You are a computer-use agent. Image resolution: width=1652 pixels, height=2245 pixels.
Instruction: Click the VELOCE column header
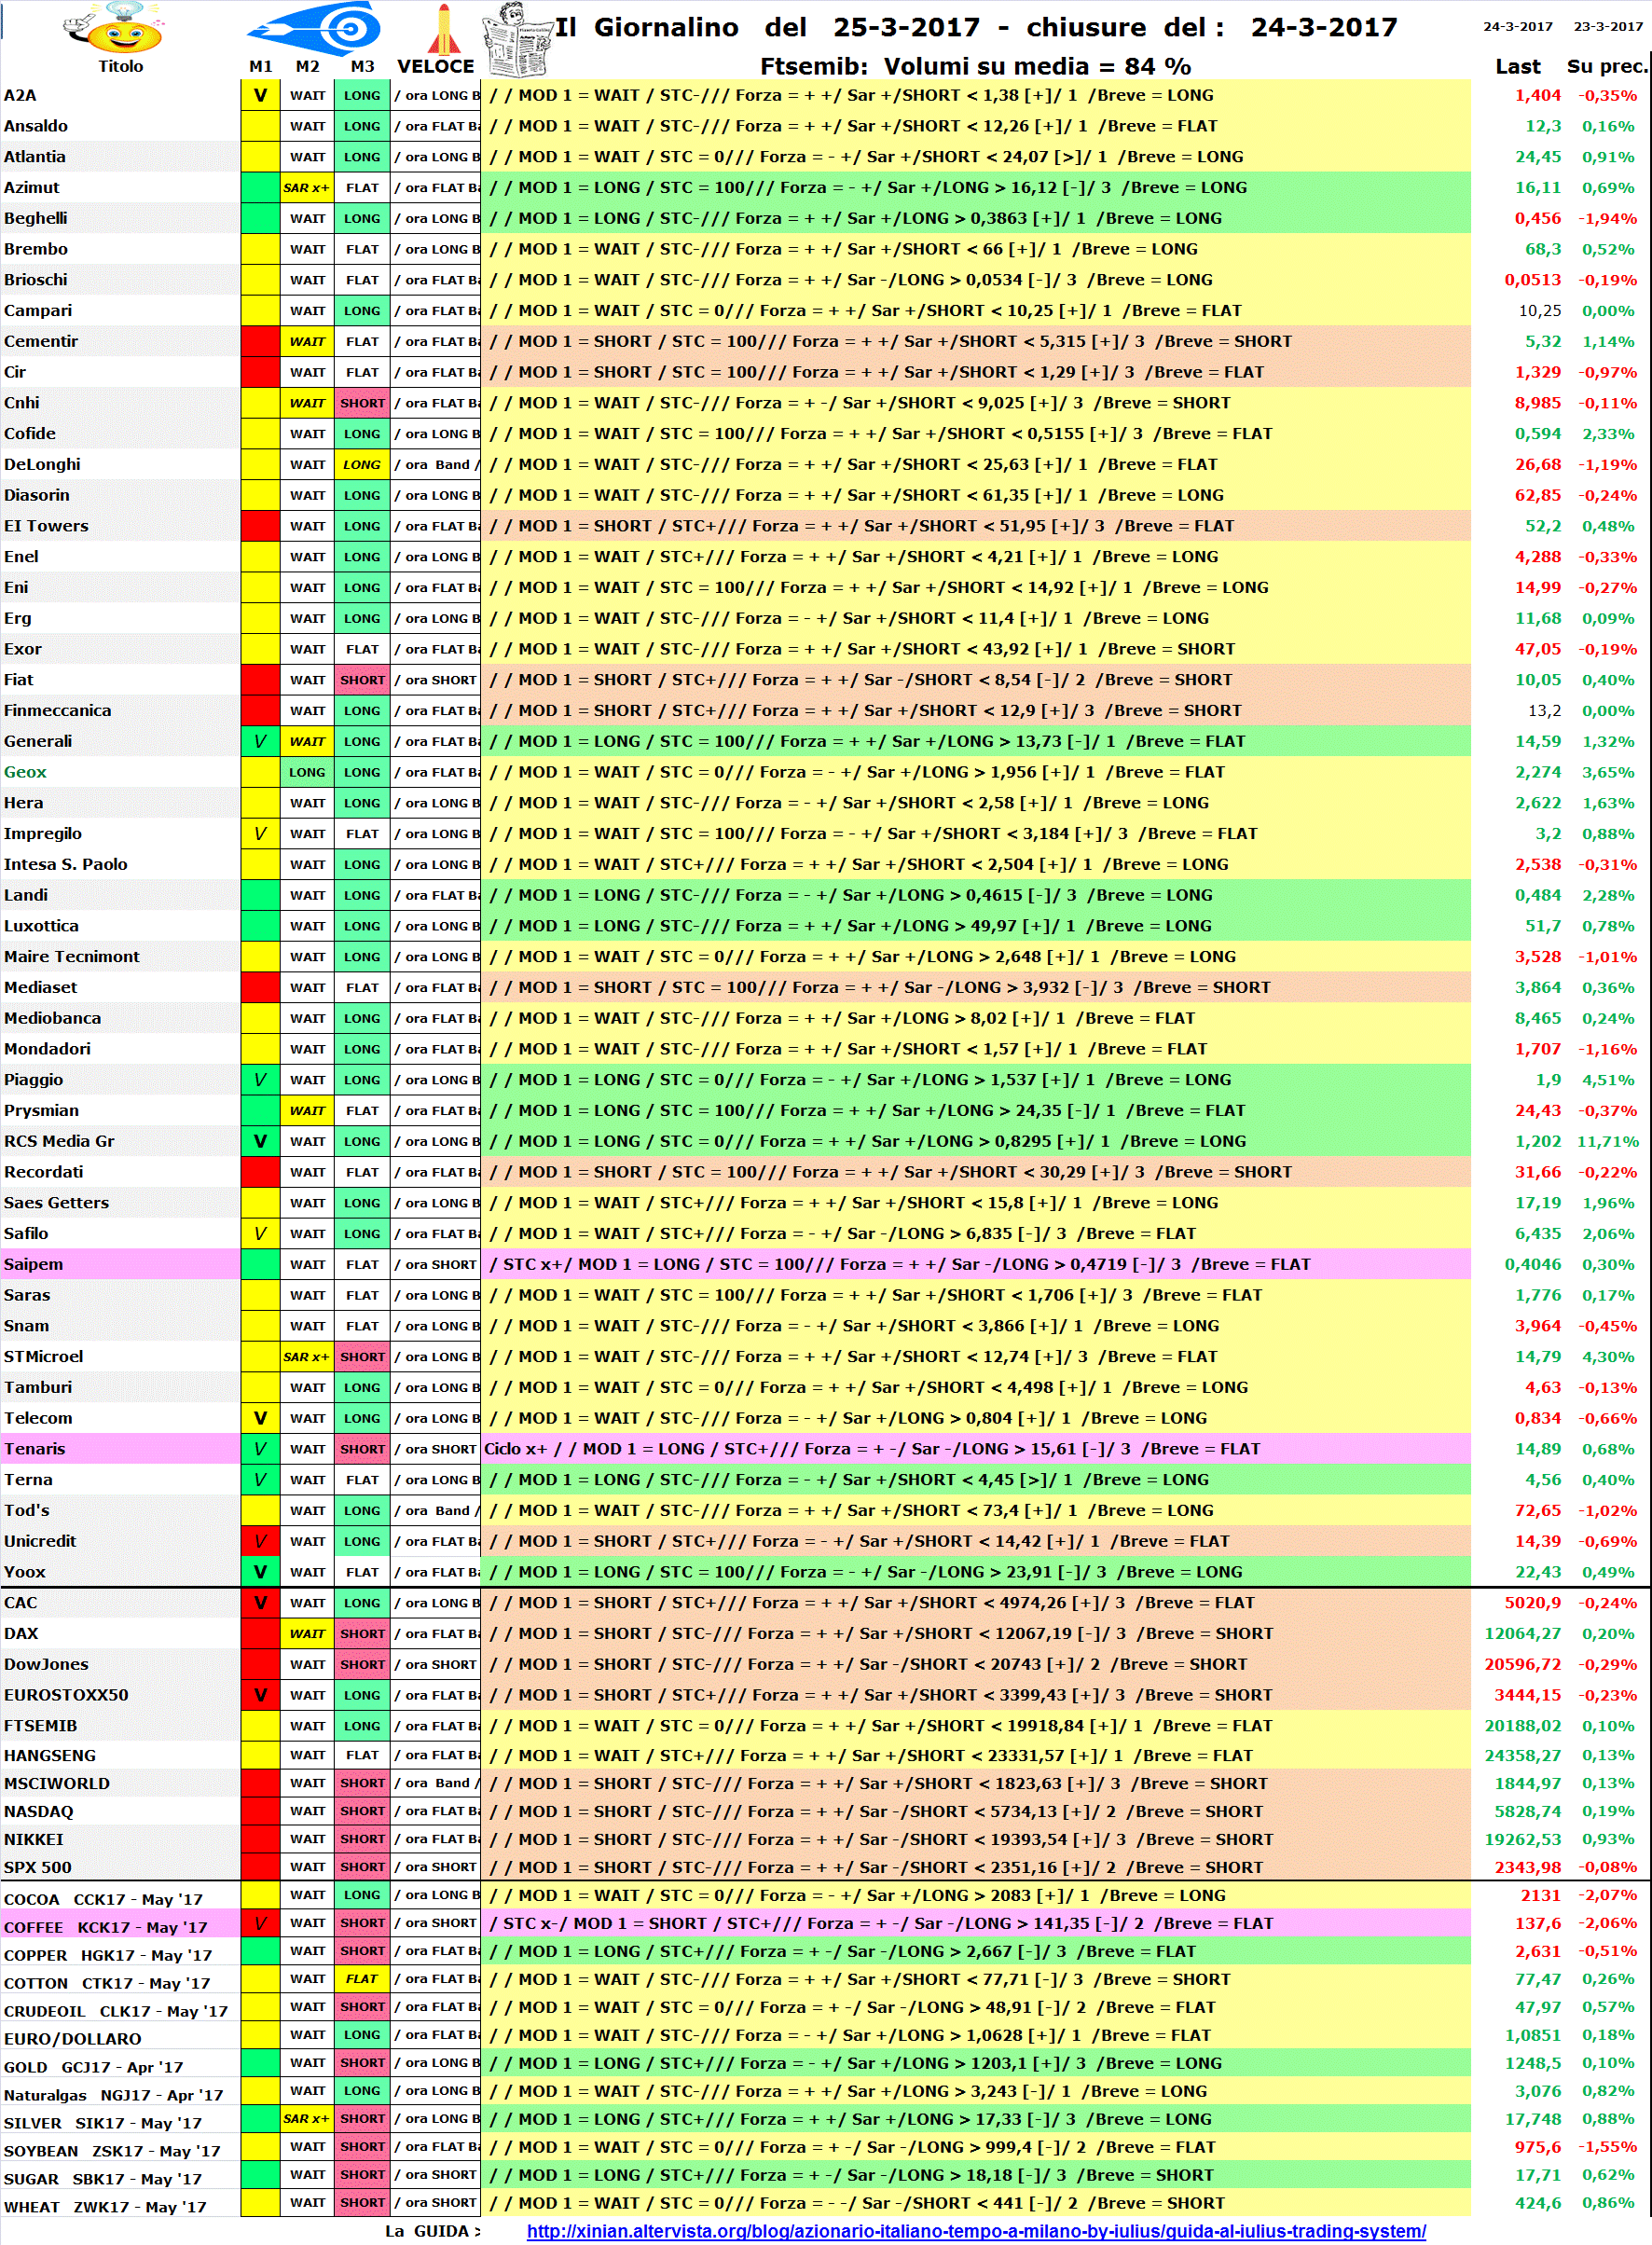pos(436,66)
